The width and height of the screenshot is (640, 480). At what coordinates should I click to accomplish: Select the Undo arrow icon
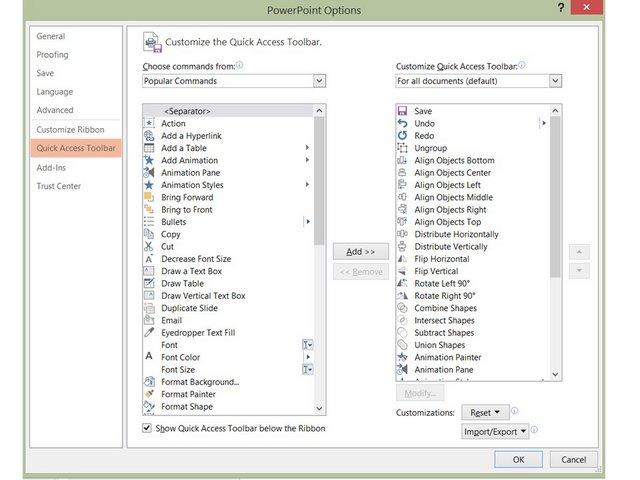(402, 123)
